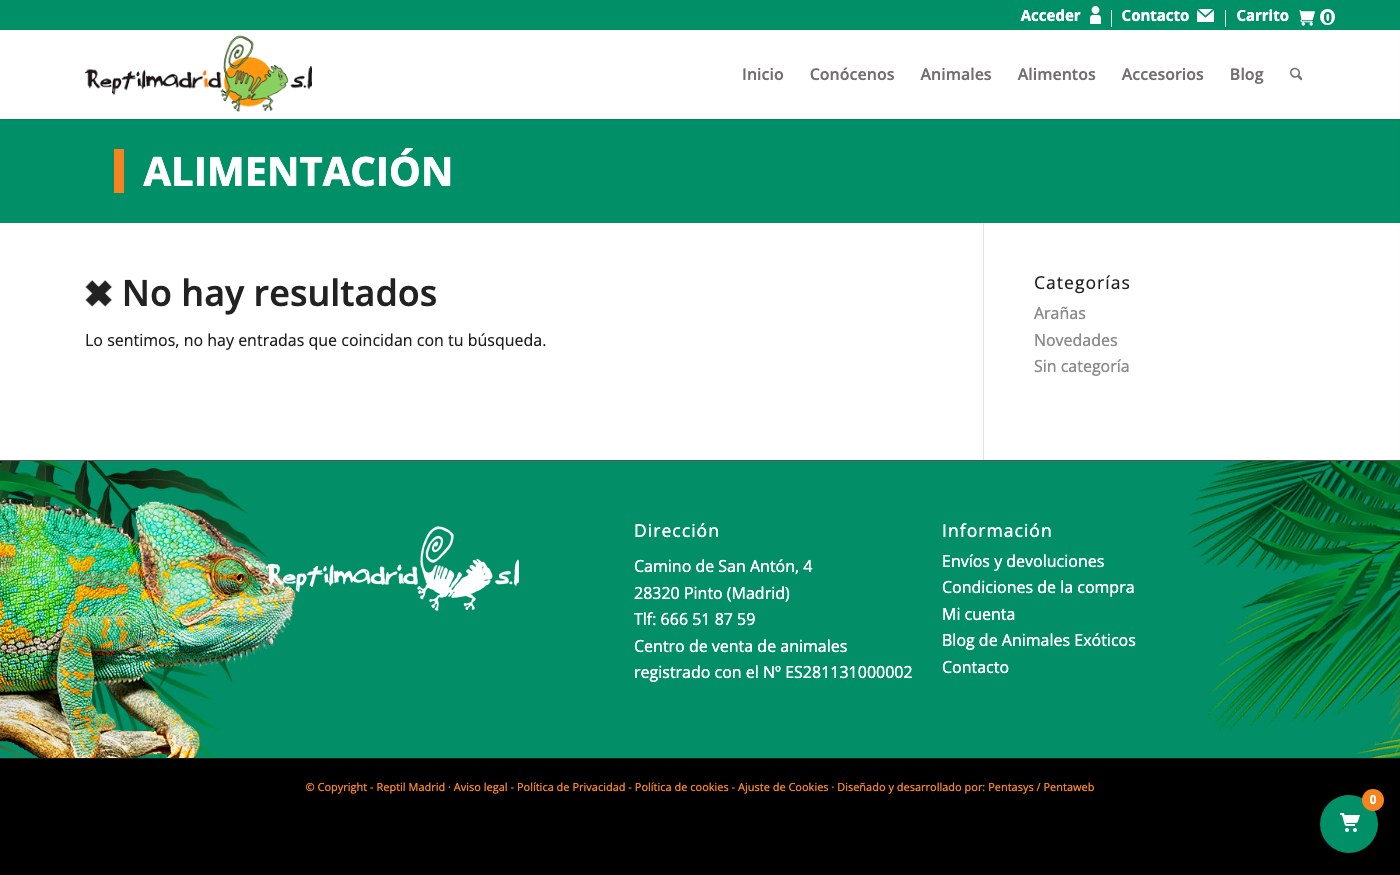This screenshot has width=1400, height=875.
Task: Select Sin categoría category
Action: pyautogui.click(x=1081, y=366)
